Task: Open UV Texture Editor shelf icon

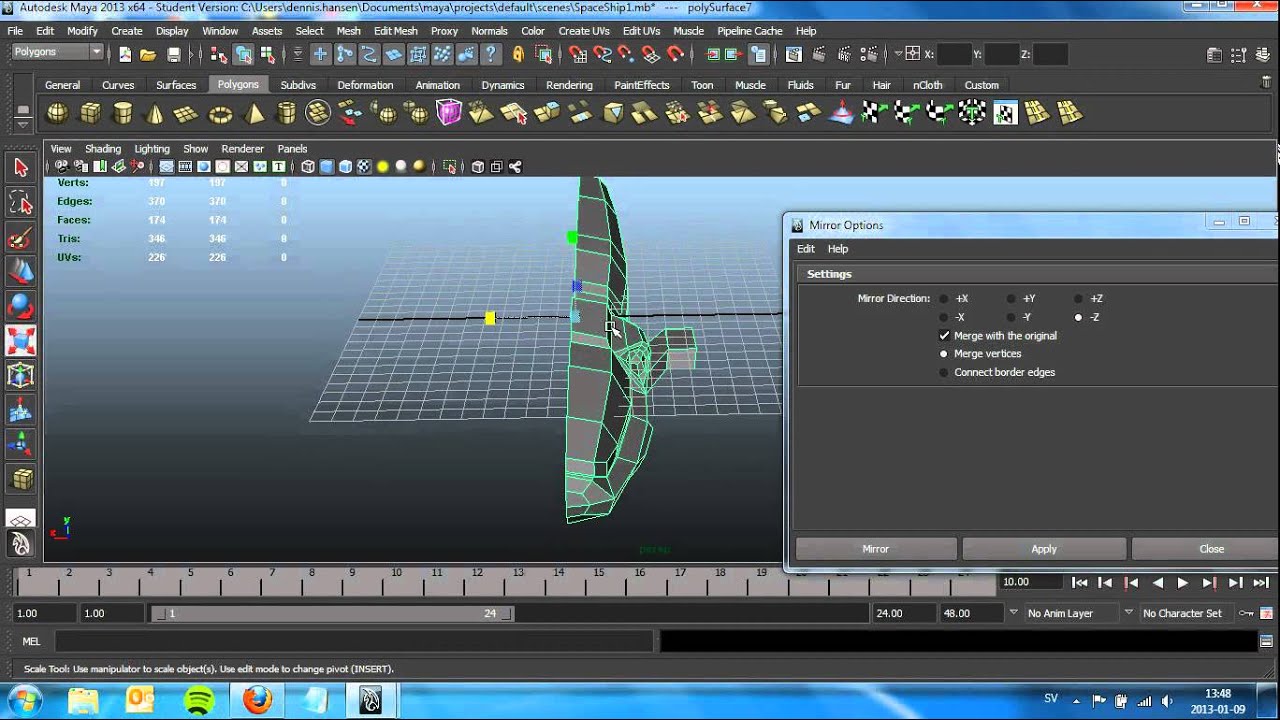Action: (1005, 113)
